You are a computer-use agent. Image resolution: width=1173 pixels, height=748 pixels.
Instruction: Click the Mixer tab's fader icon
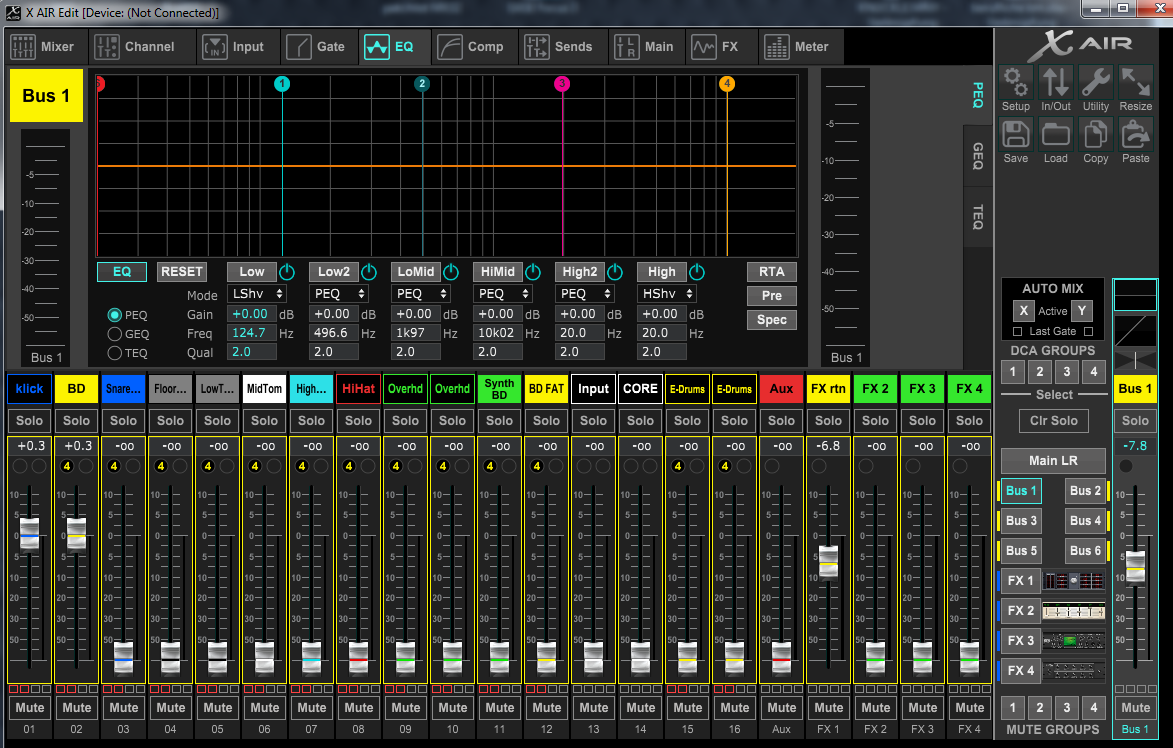[x=22, y=46]
